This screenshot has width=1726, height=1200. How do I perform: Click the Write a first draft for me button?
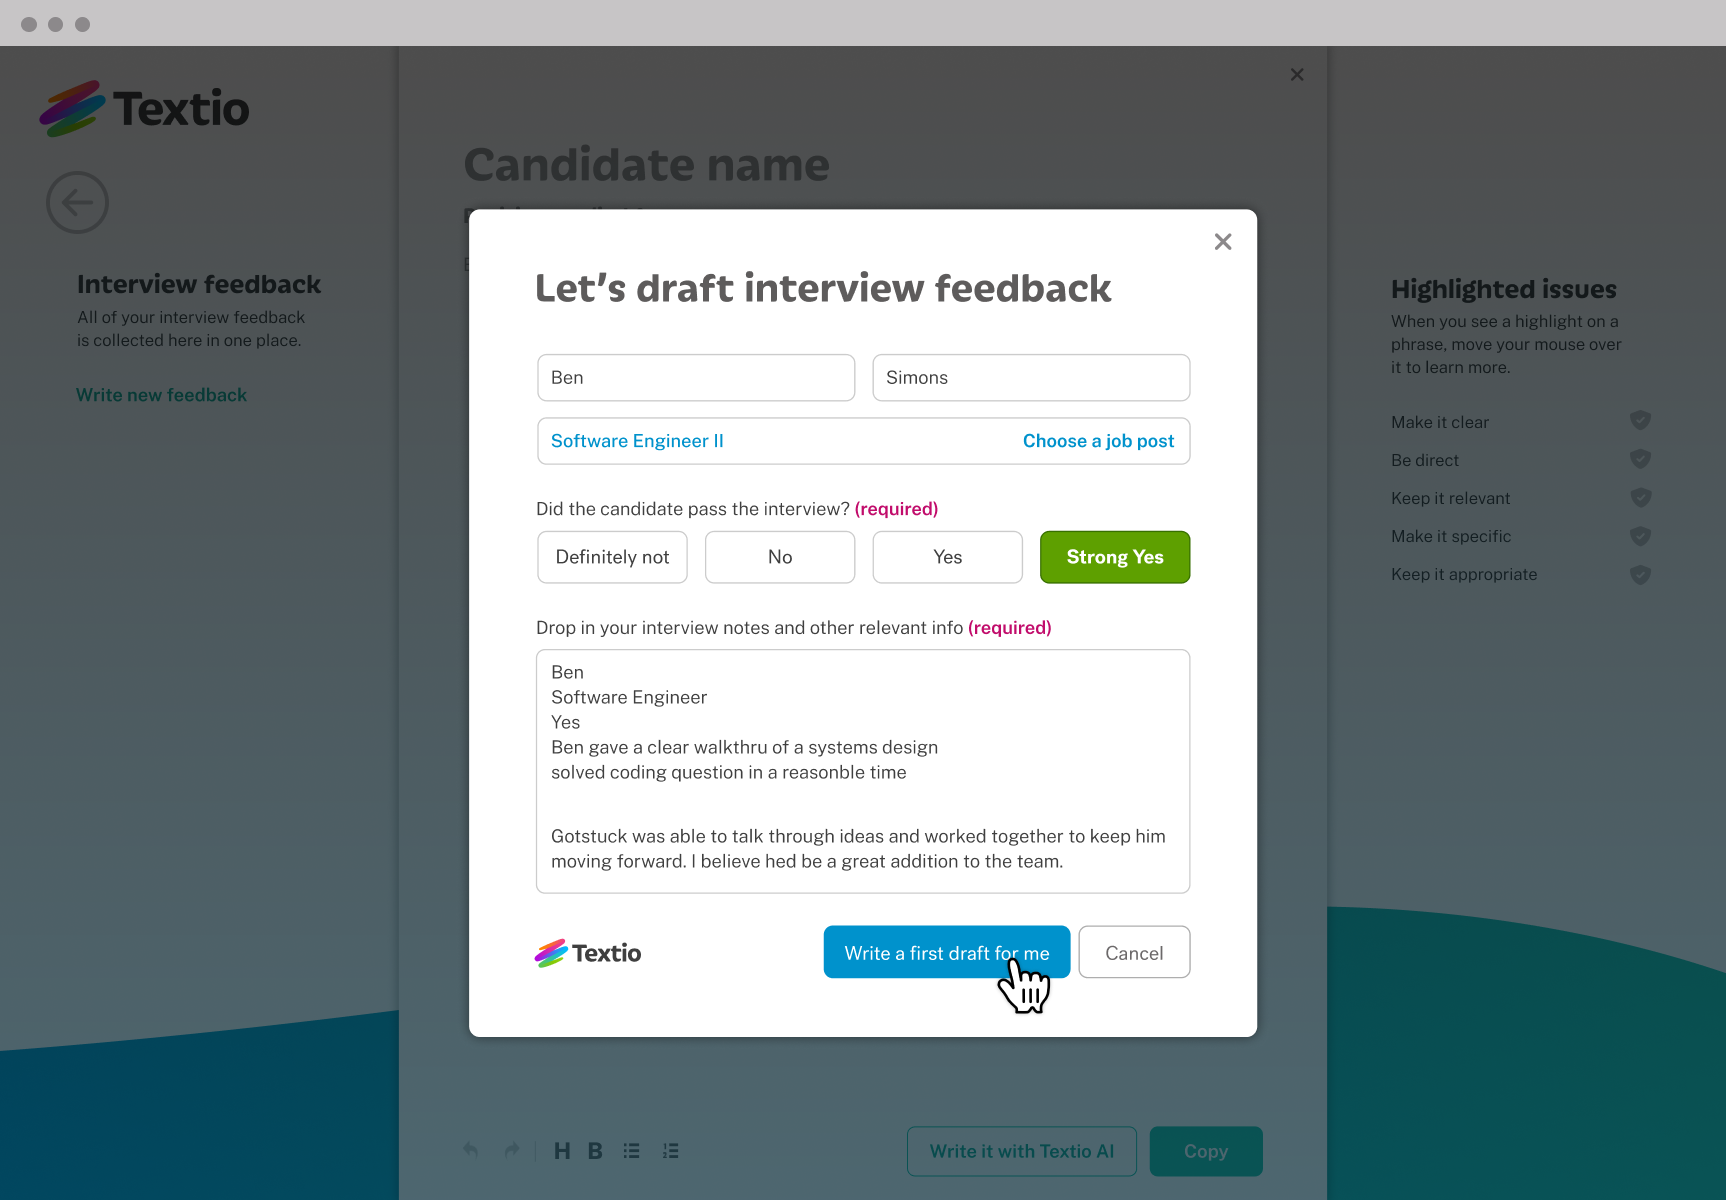(x=946, y=952)
